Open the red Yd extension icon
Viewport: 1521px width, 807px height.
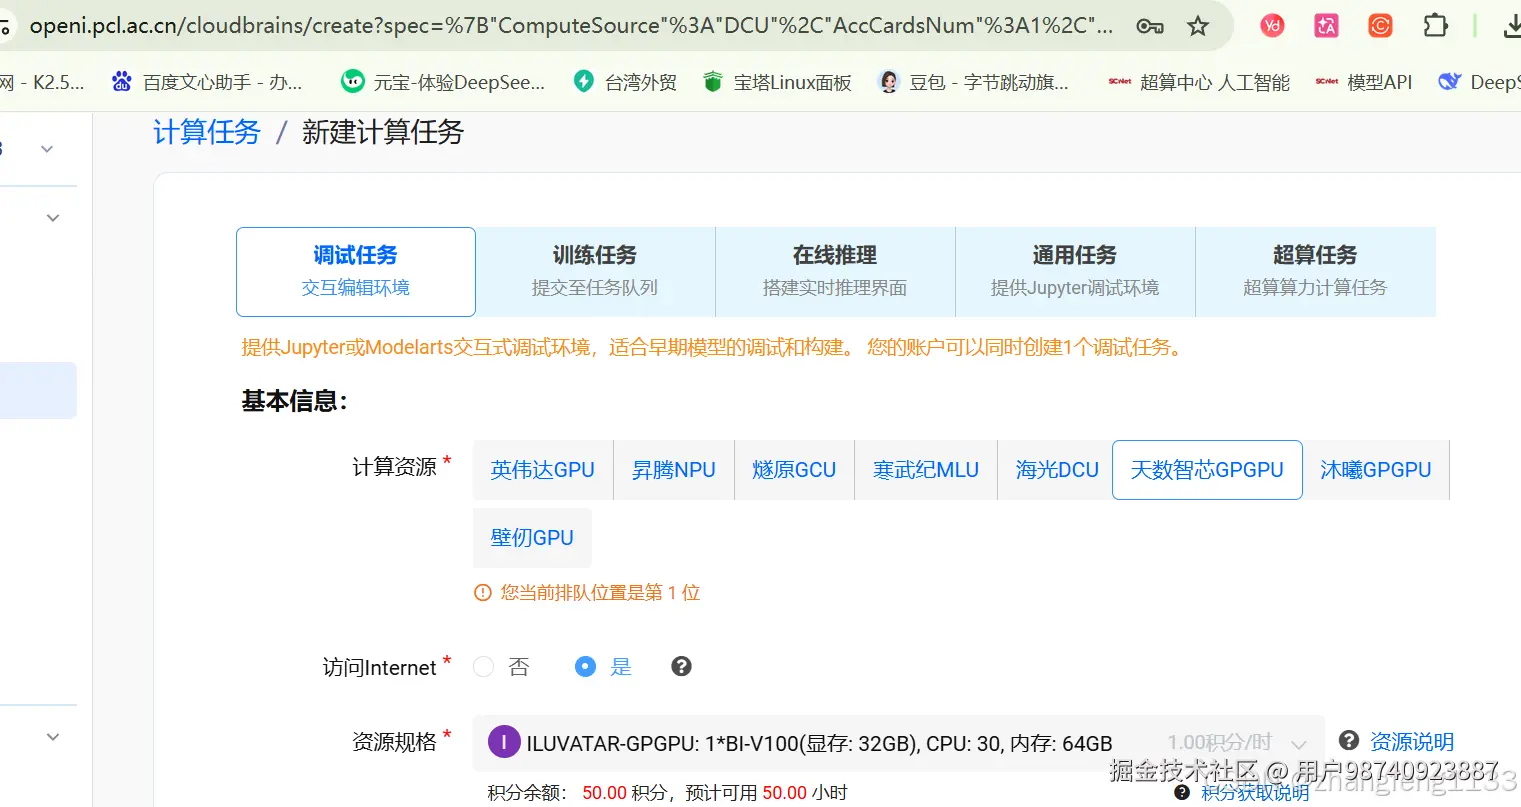[1272, 26]
